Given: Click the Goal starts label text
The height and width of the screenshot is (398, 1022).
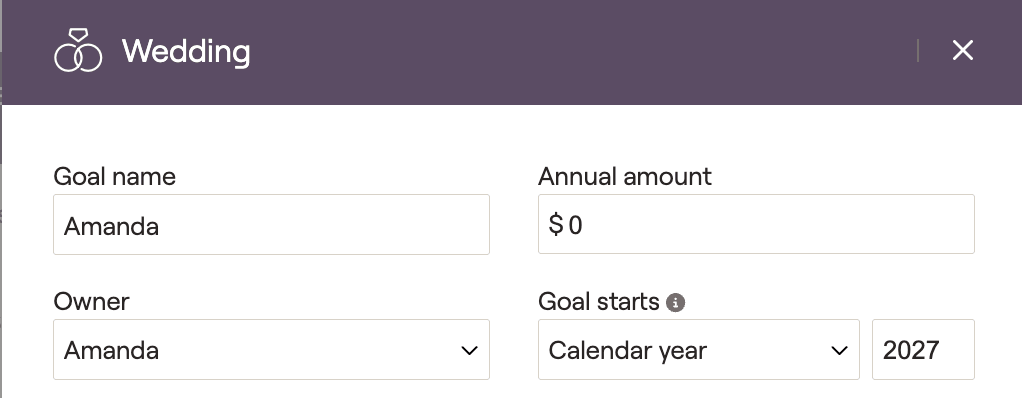Looking at the screenshot, I should click(x=599, y=302).
